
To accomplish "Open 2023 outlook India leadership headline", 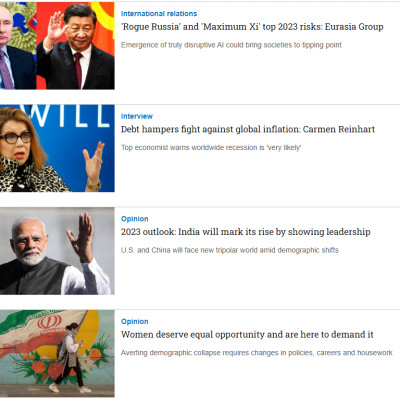I will point(246,232).
